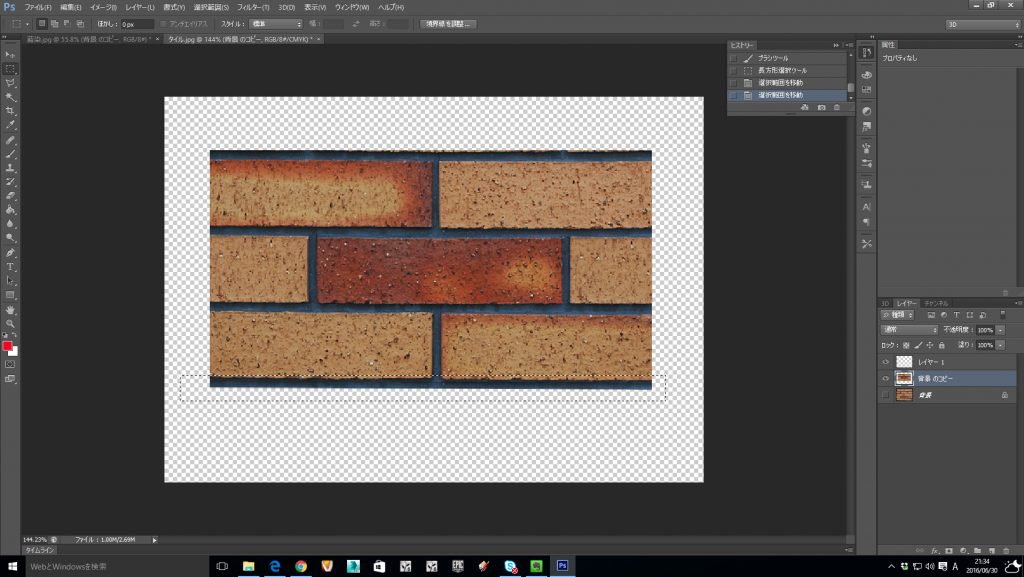The width and height of the screenshot is (1024, 577).
Task: Select the Rectangular Marquee tool
Action: pos(11,69)
